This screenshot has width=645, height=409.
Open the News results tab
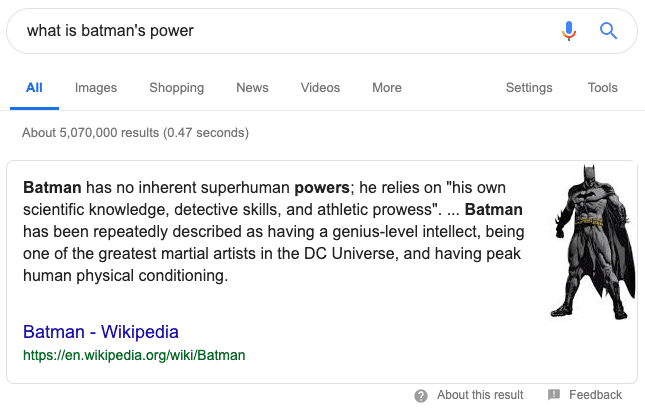tap(252, 88)
